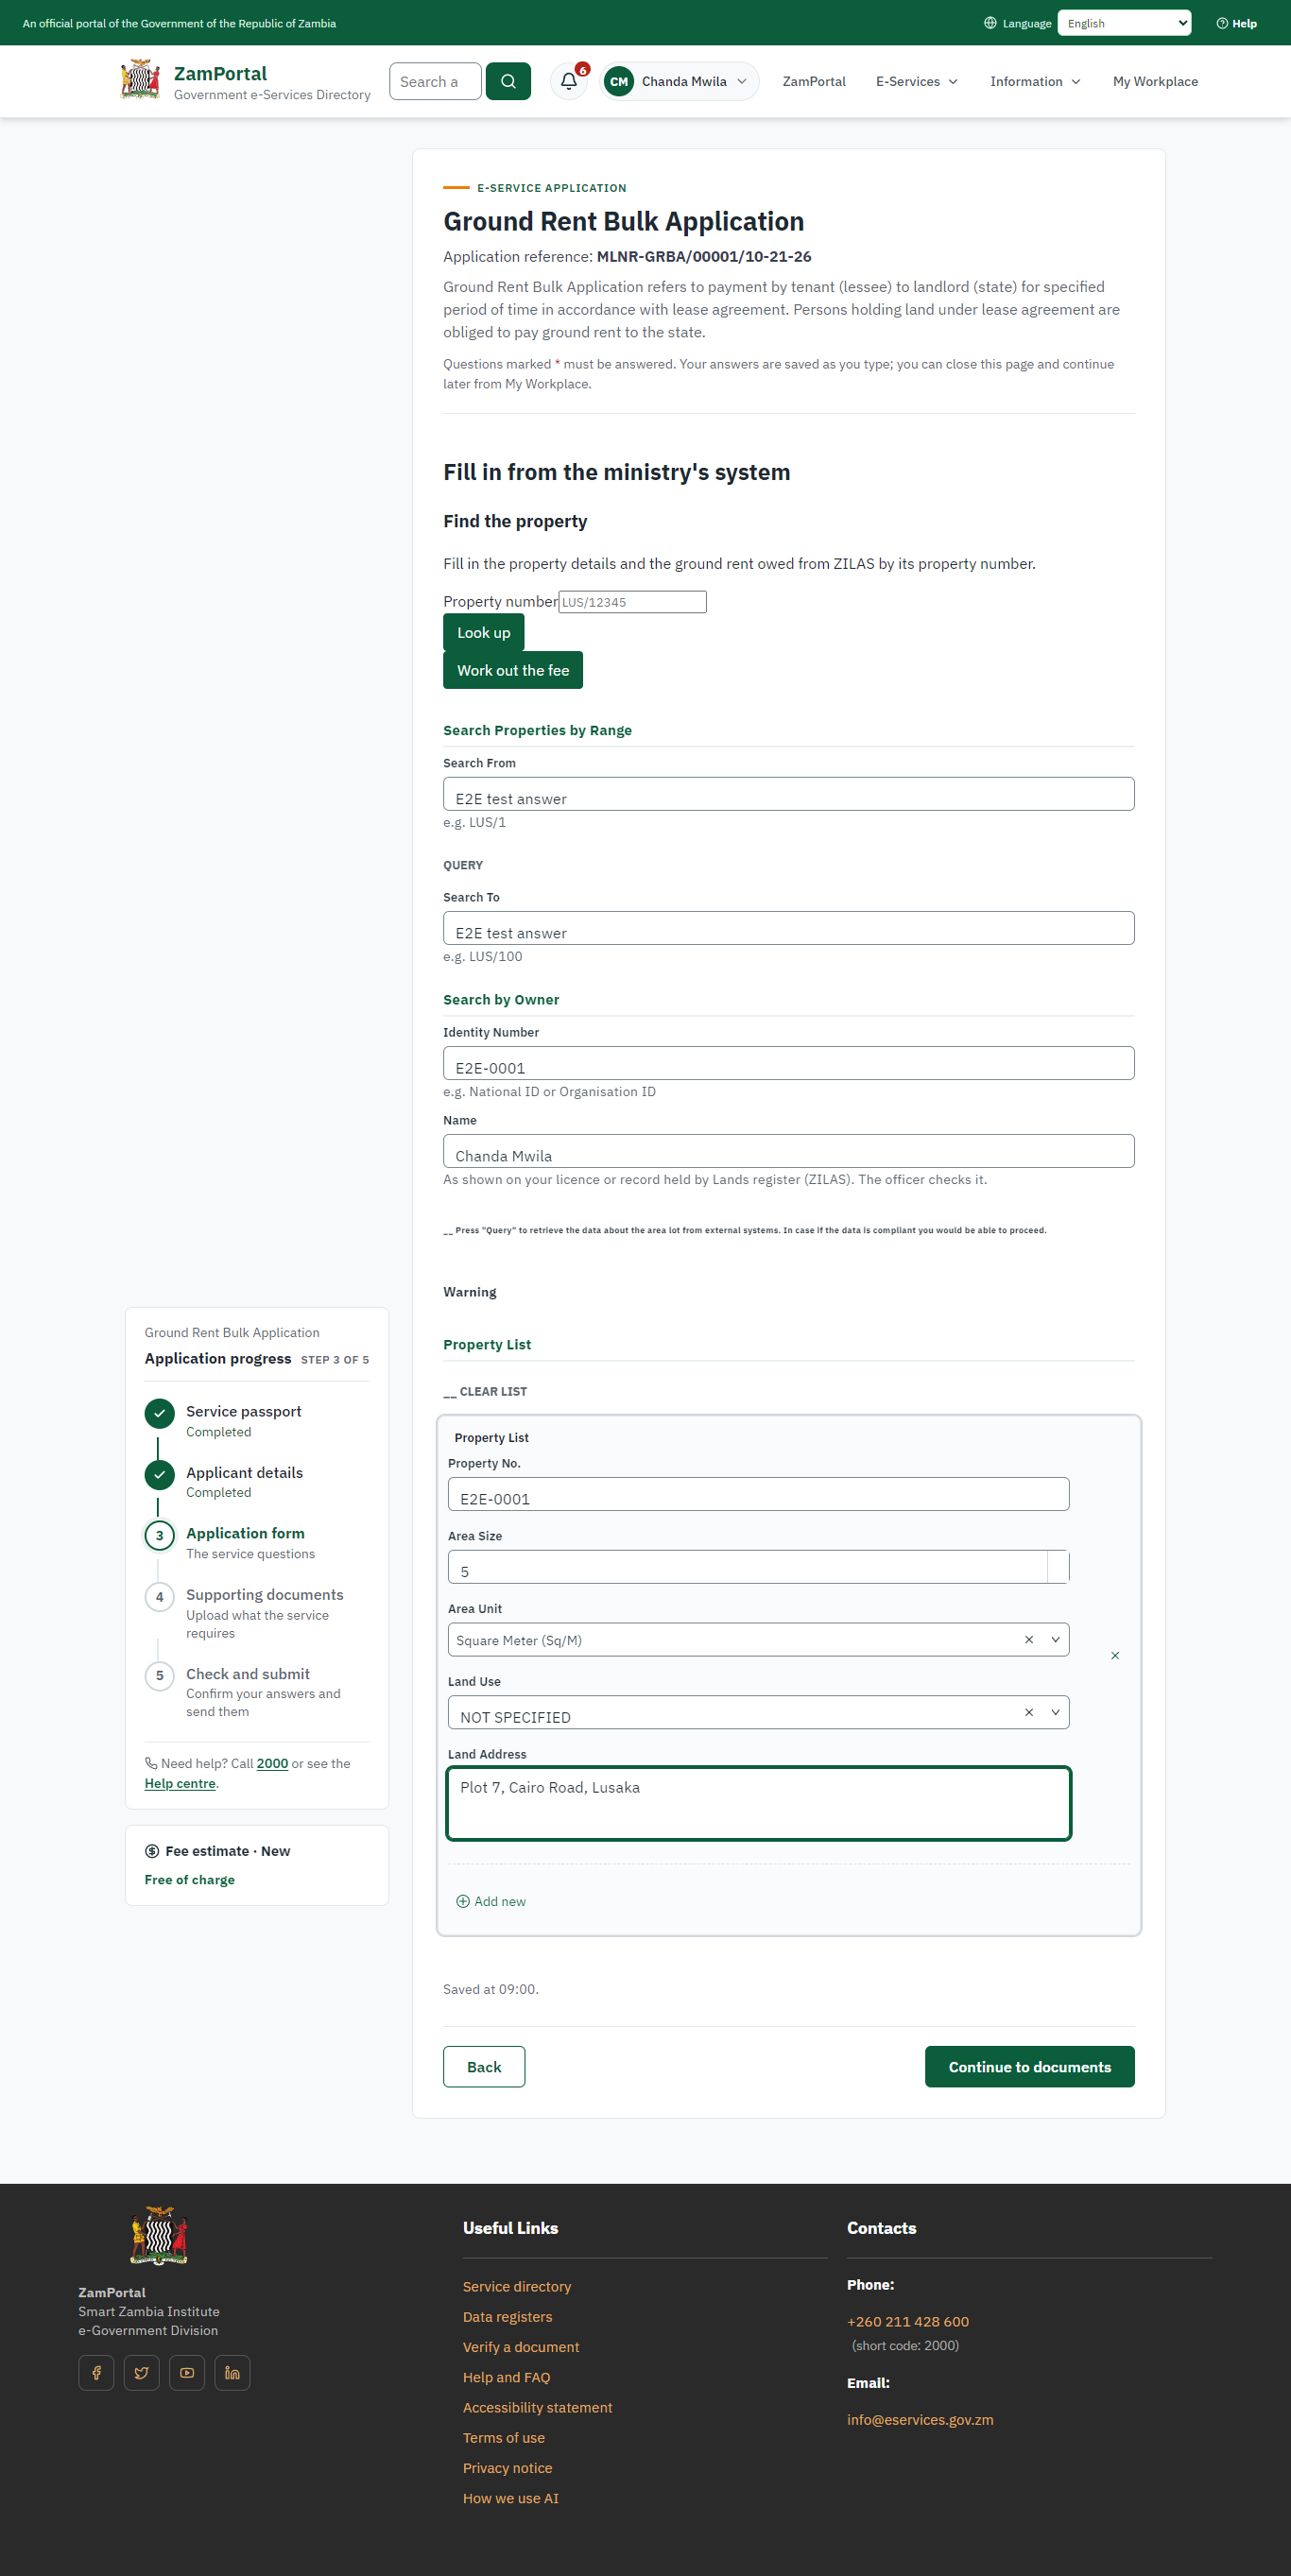Click the green search magnifier button
This screenshot has width=1291, height=2576.
[508, 81]
